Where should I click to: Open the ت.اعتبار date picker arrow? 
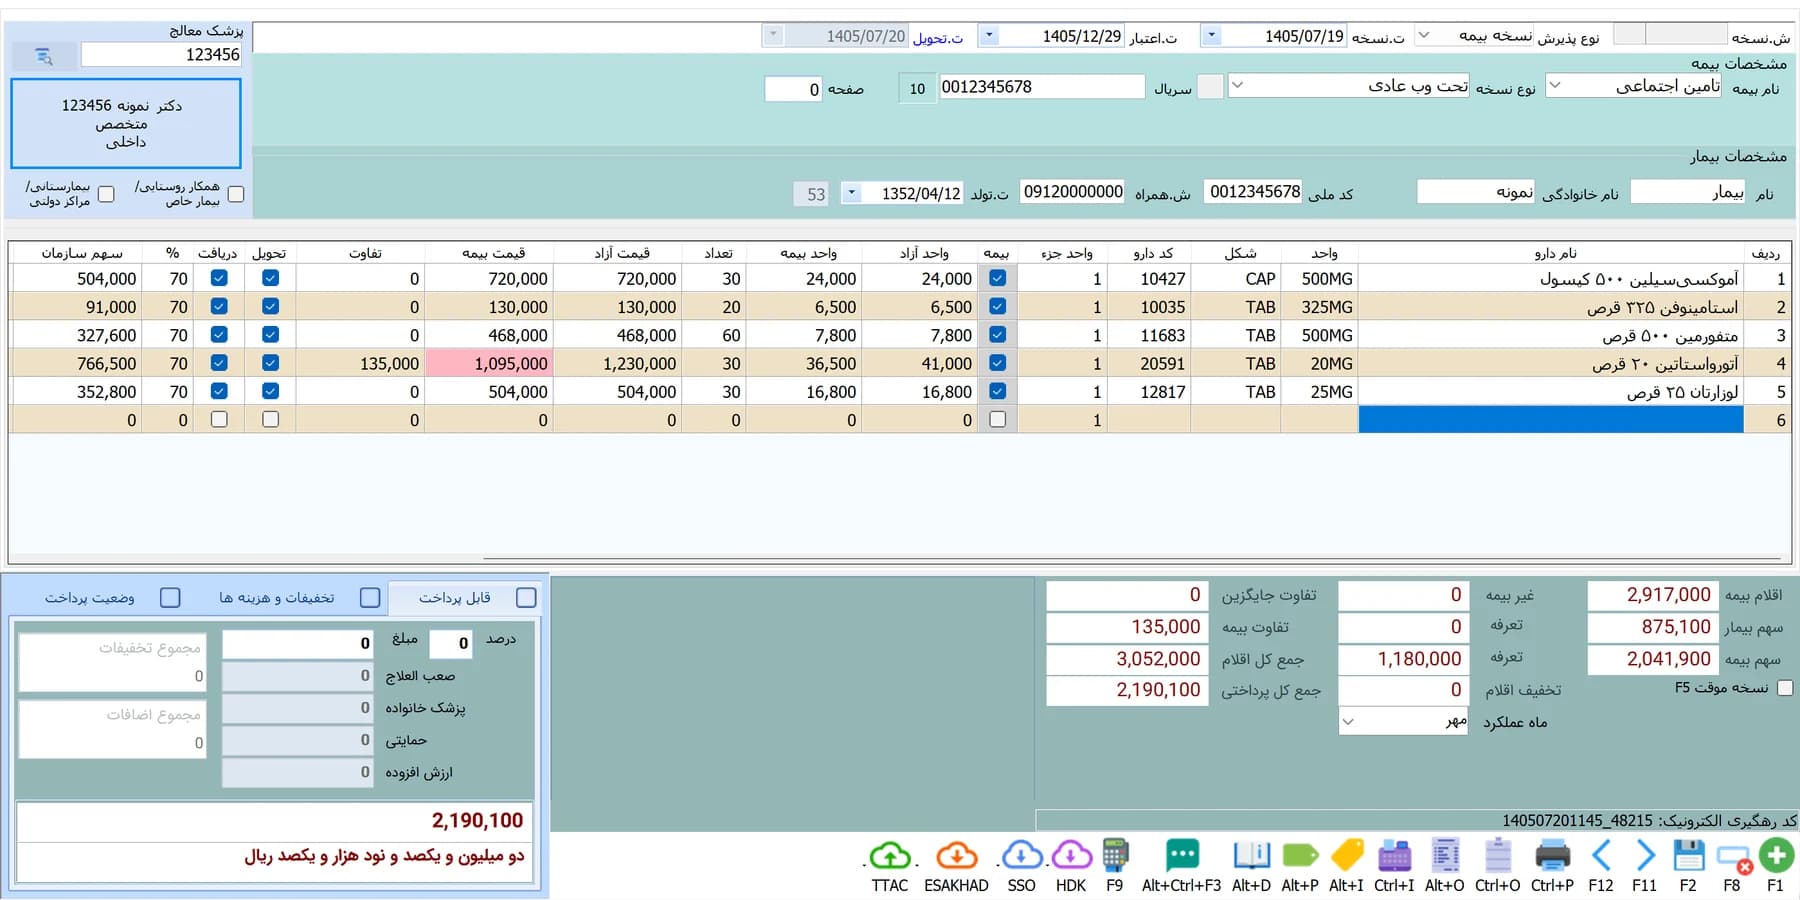click(x=989, y=36)
